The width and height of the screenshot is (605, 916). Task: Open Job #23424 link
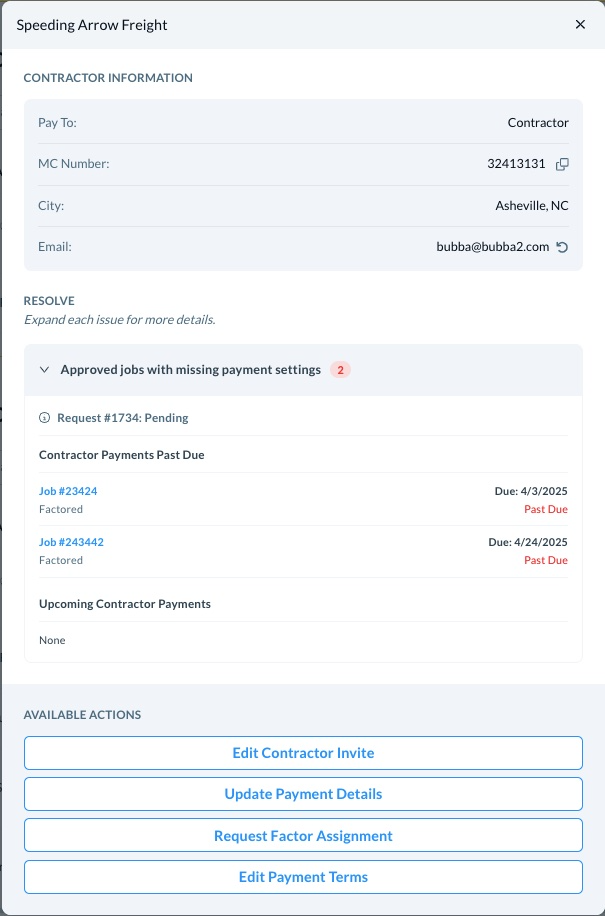click(68, 491)
